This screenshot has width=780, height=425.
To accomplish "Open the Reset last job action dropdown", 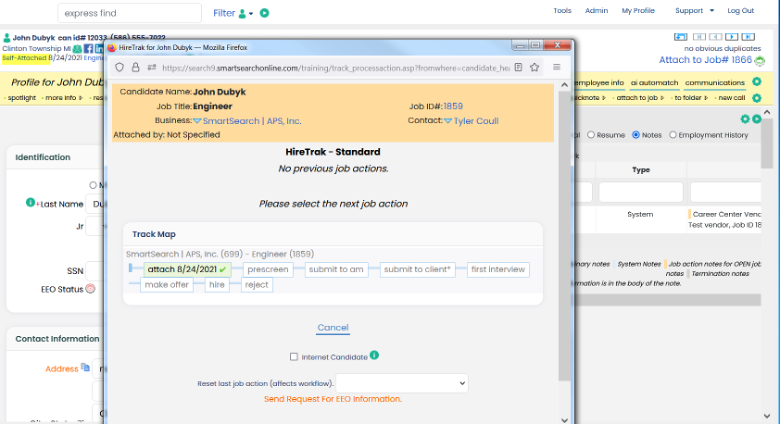I will click(x=401, y=383).
